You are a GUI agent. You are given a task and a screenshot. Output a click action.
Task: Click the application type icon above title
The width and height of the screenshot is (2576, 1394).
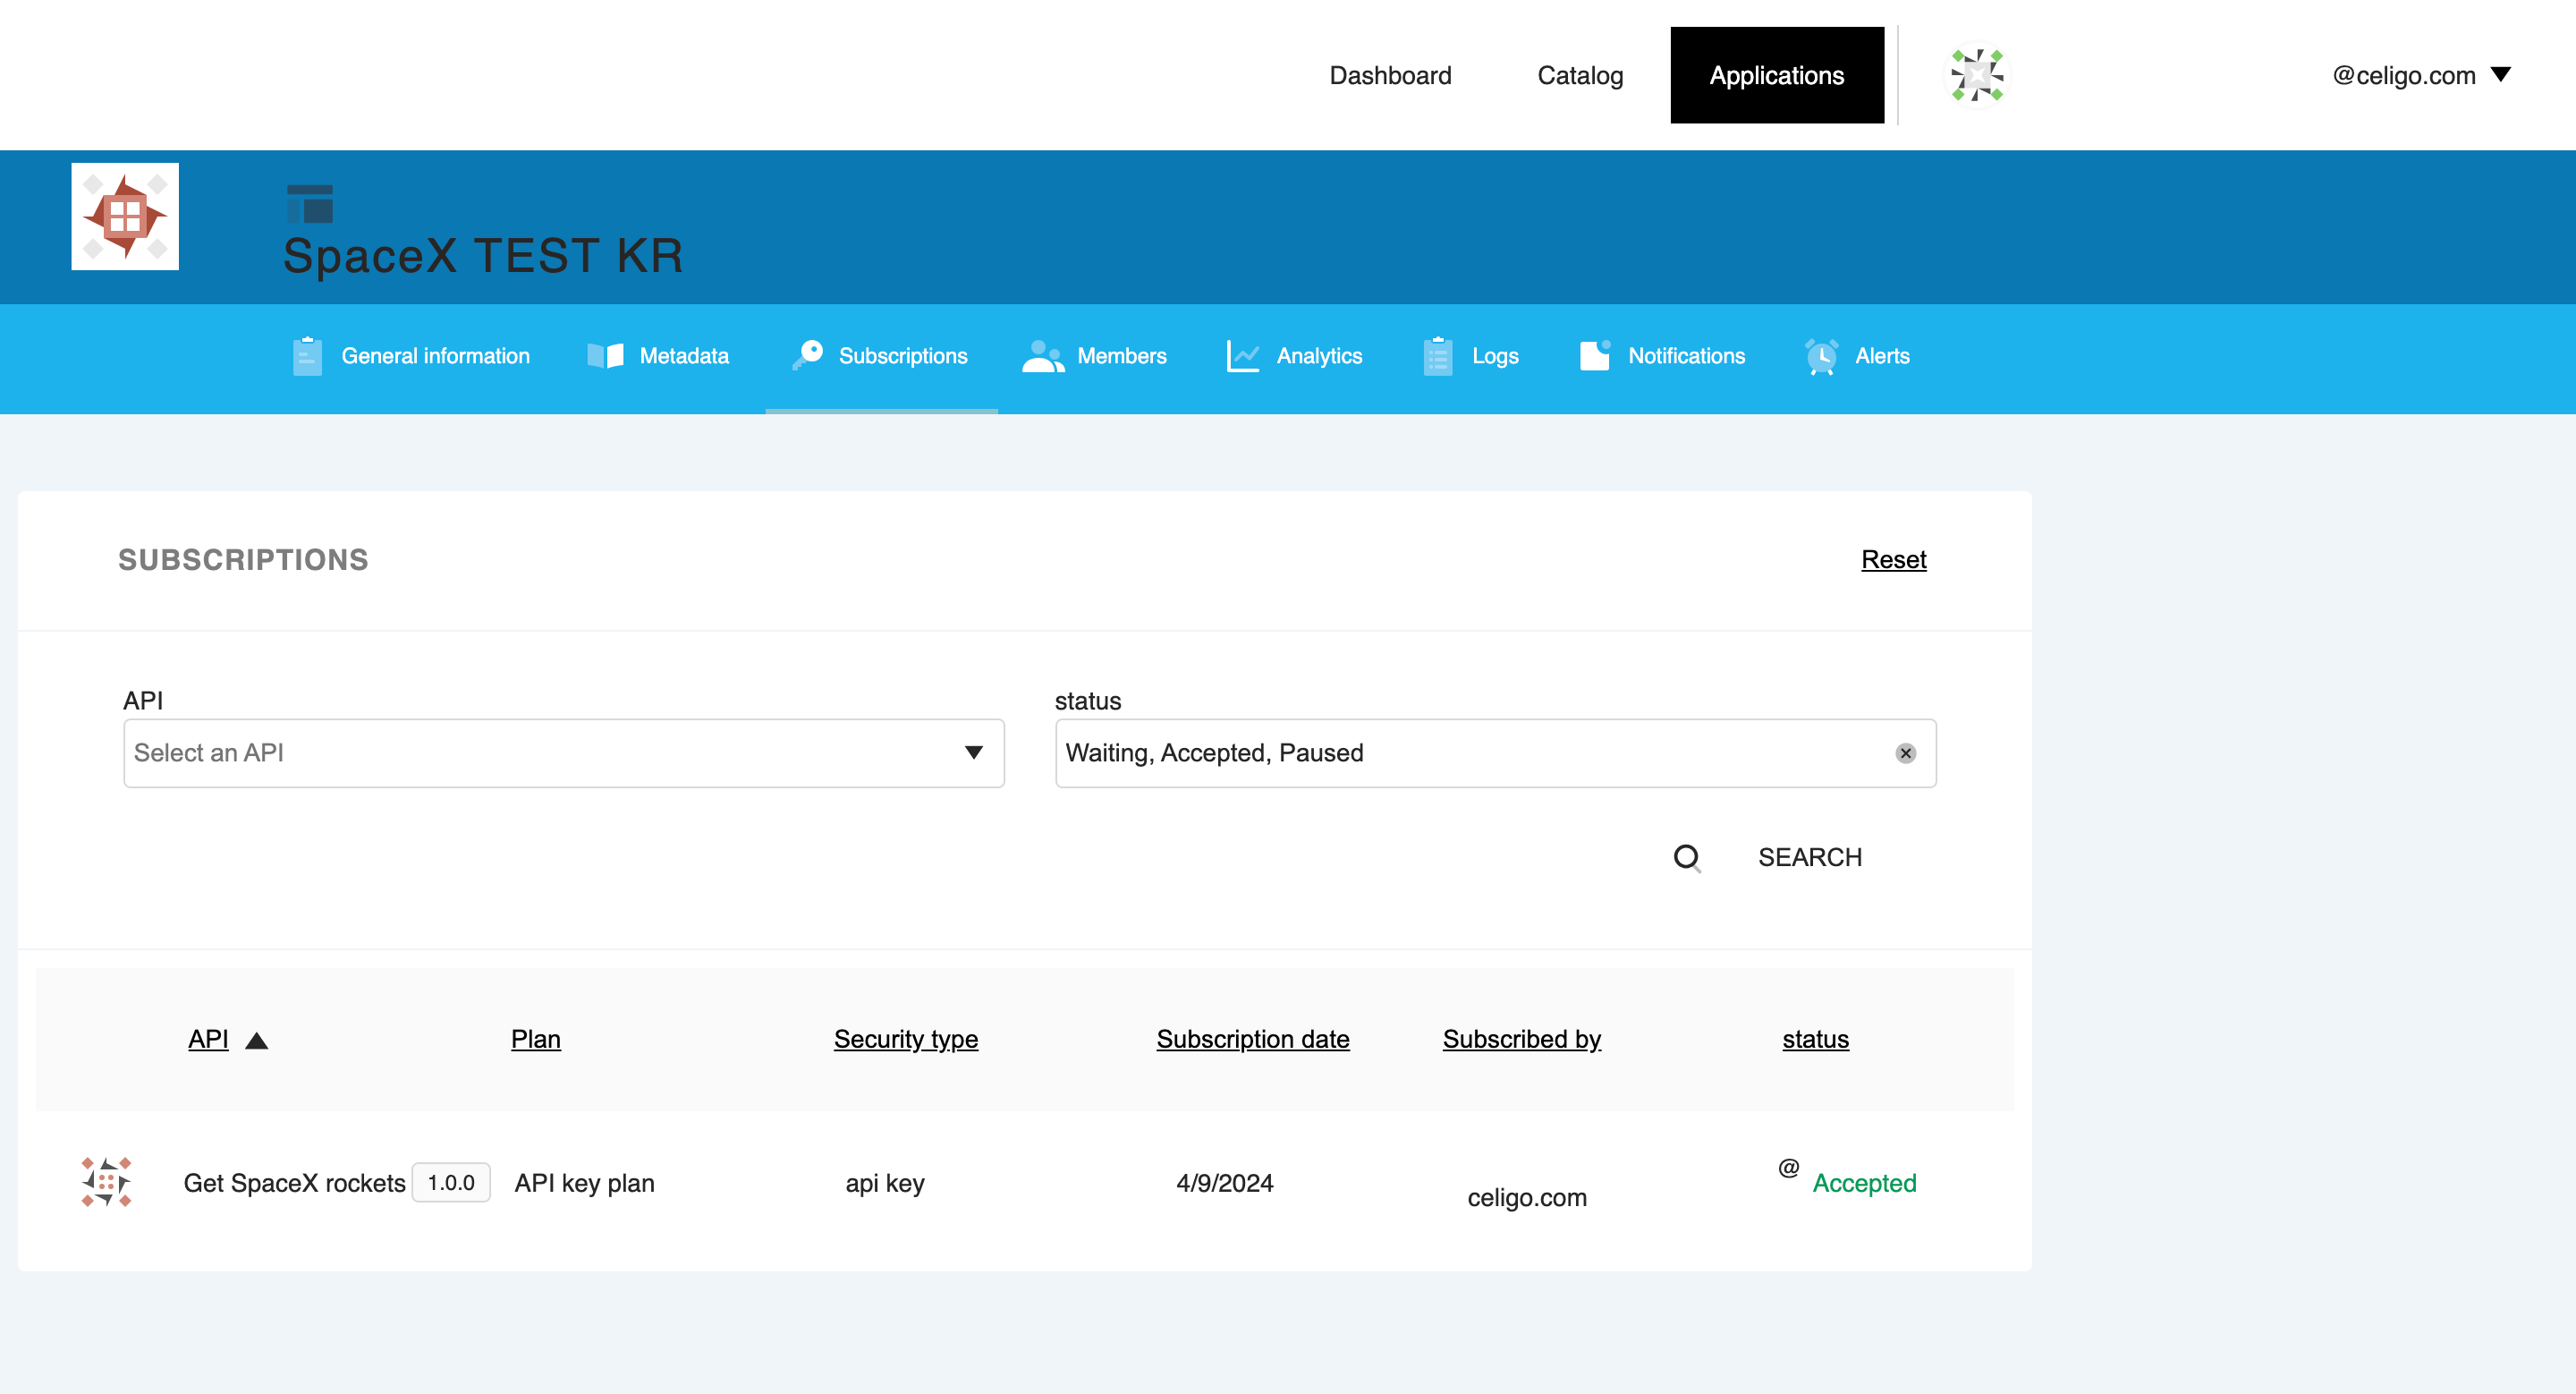tap(309, 203)
